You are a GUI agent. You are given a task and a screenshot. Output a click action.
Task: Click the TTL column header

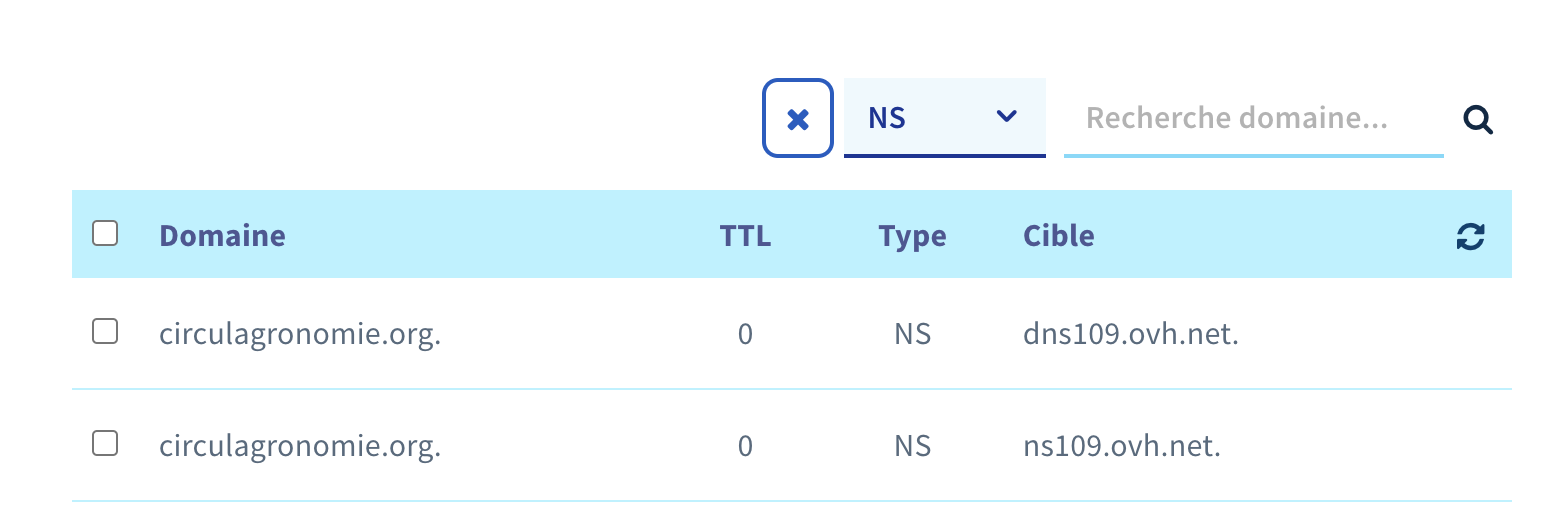745,236
